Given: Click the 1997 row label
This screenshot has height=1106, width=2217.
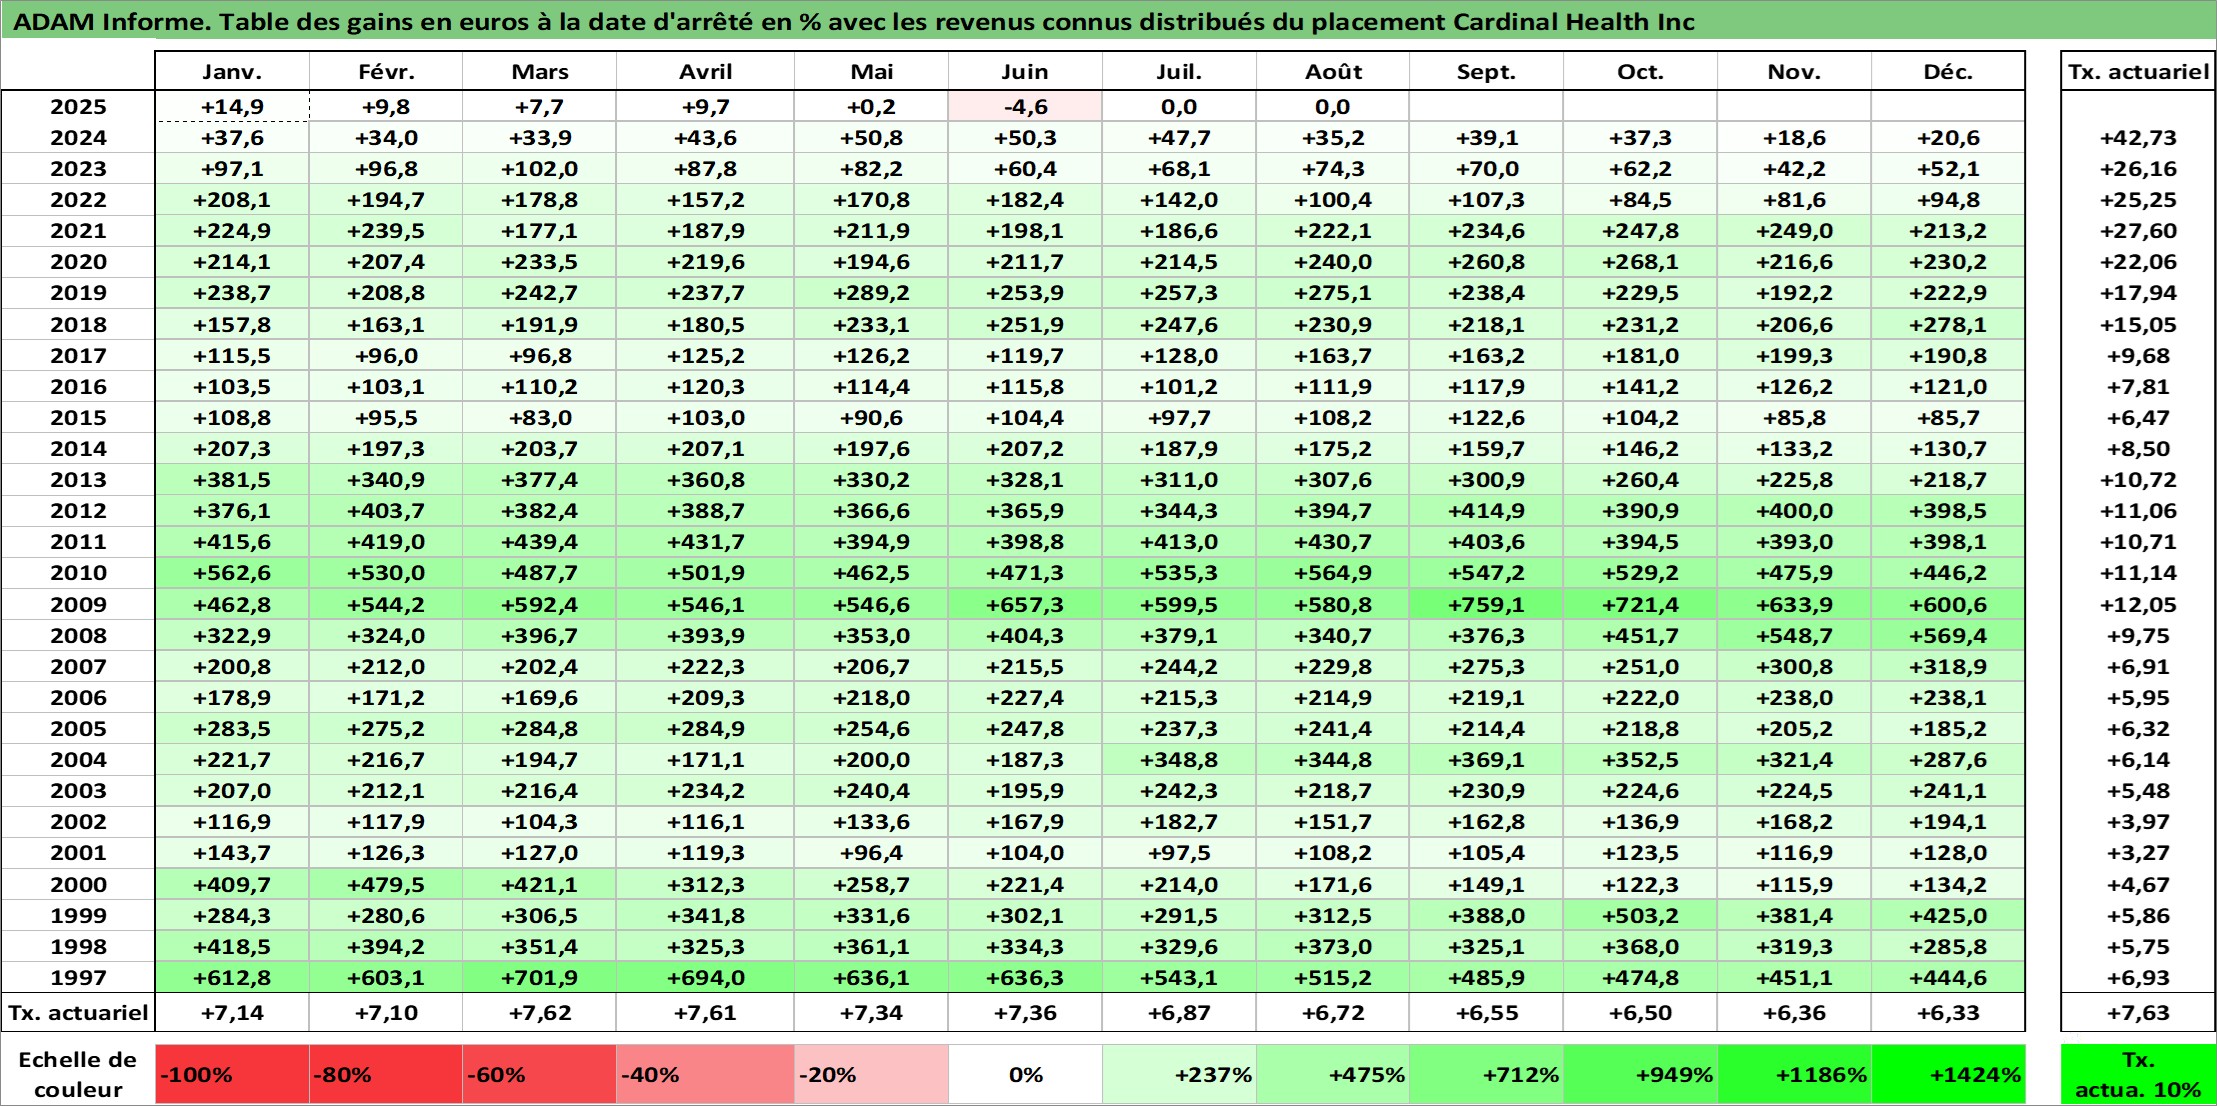Looking at the screenshot, I should coord(78,978).
